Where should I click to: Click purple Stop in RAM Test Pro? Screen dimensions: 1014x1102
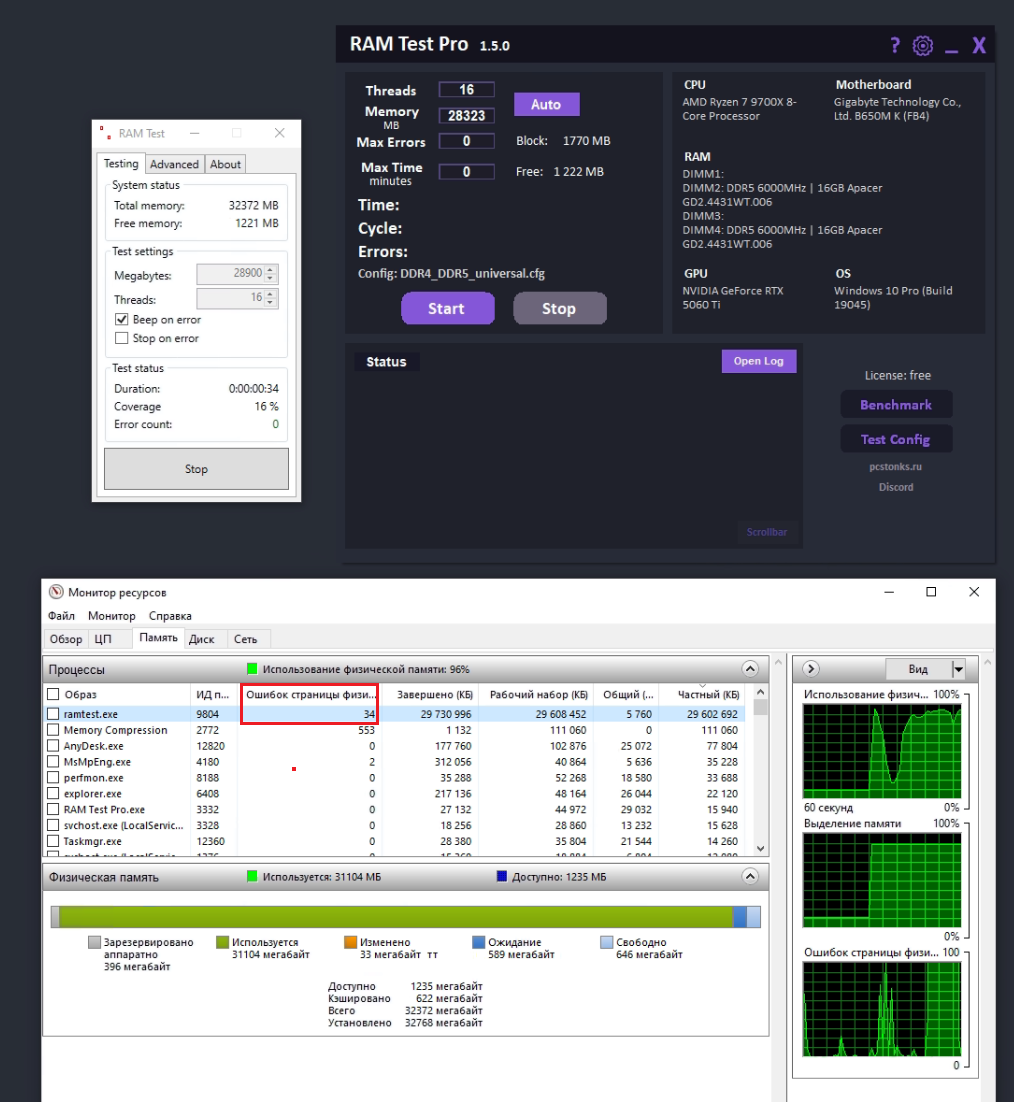[x=559, y=309]
